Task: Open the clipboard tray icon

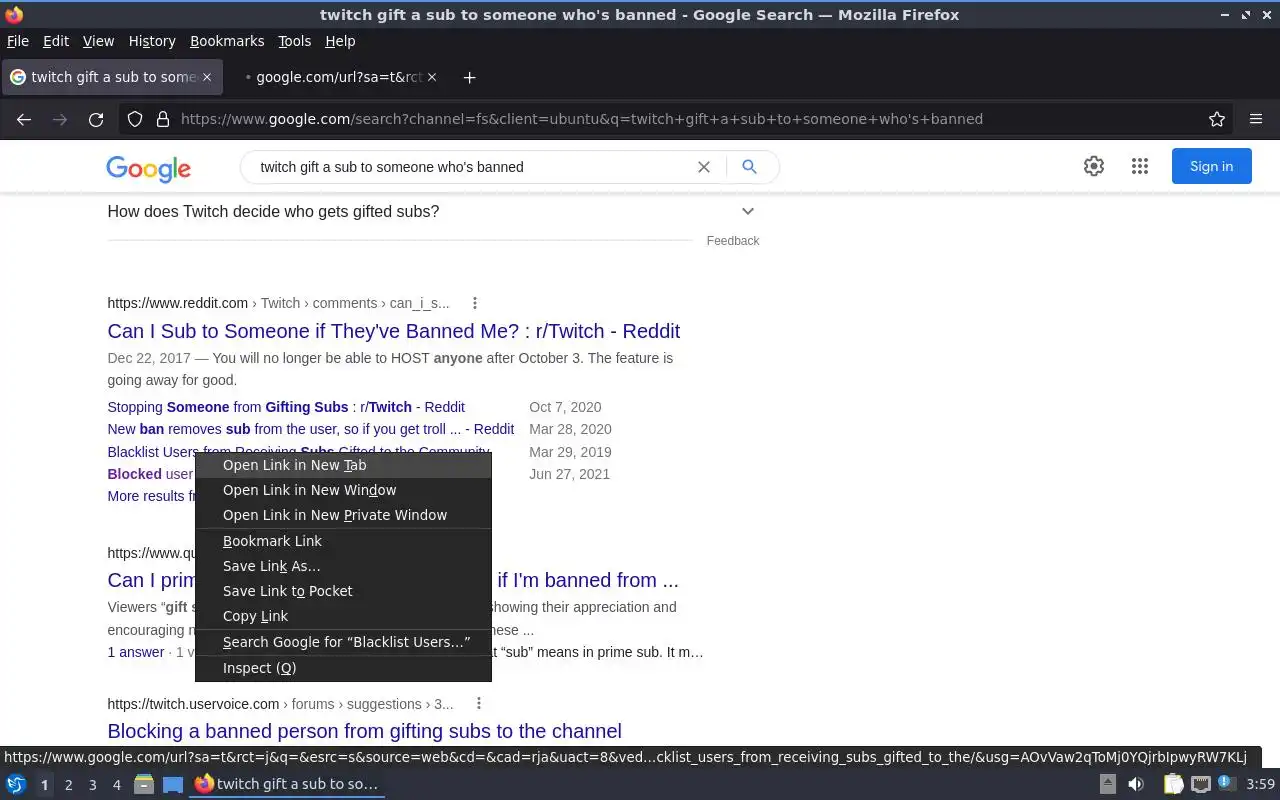Action: 1173,785
